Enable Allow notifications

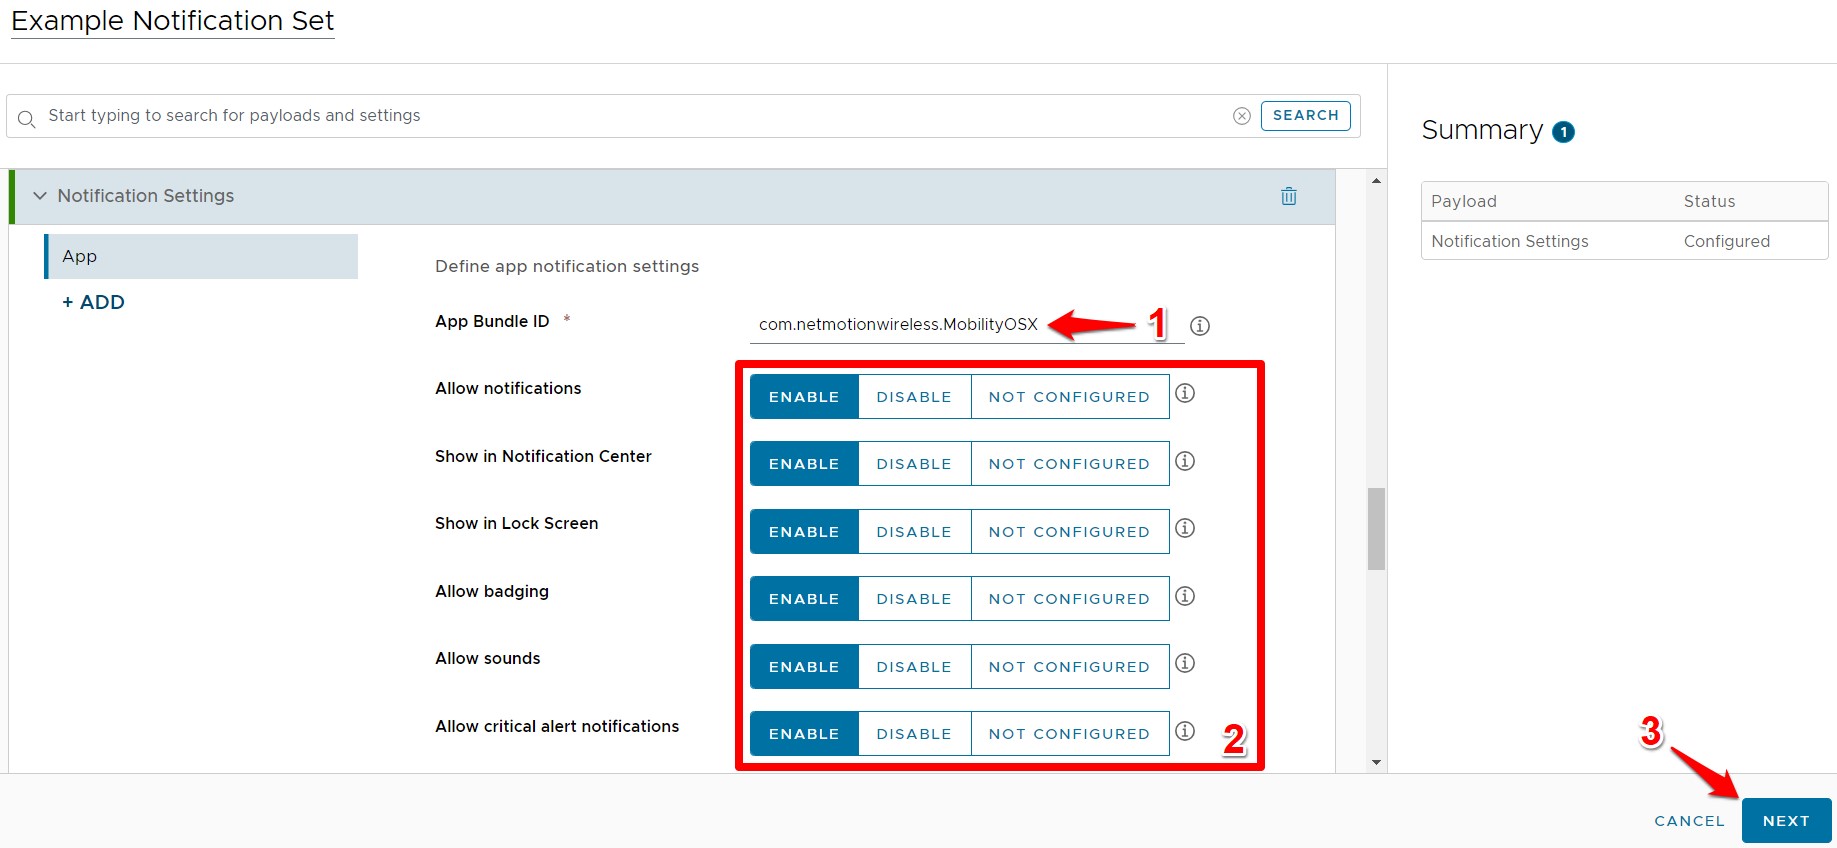pos(804,396)
